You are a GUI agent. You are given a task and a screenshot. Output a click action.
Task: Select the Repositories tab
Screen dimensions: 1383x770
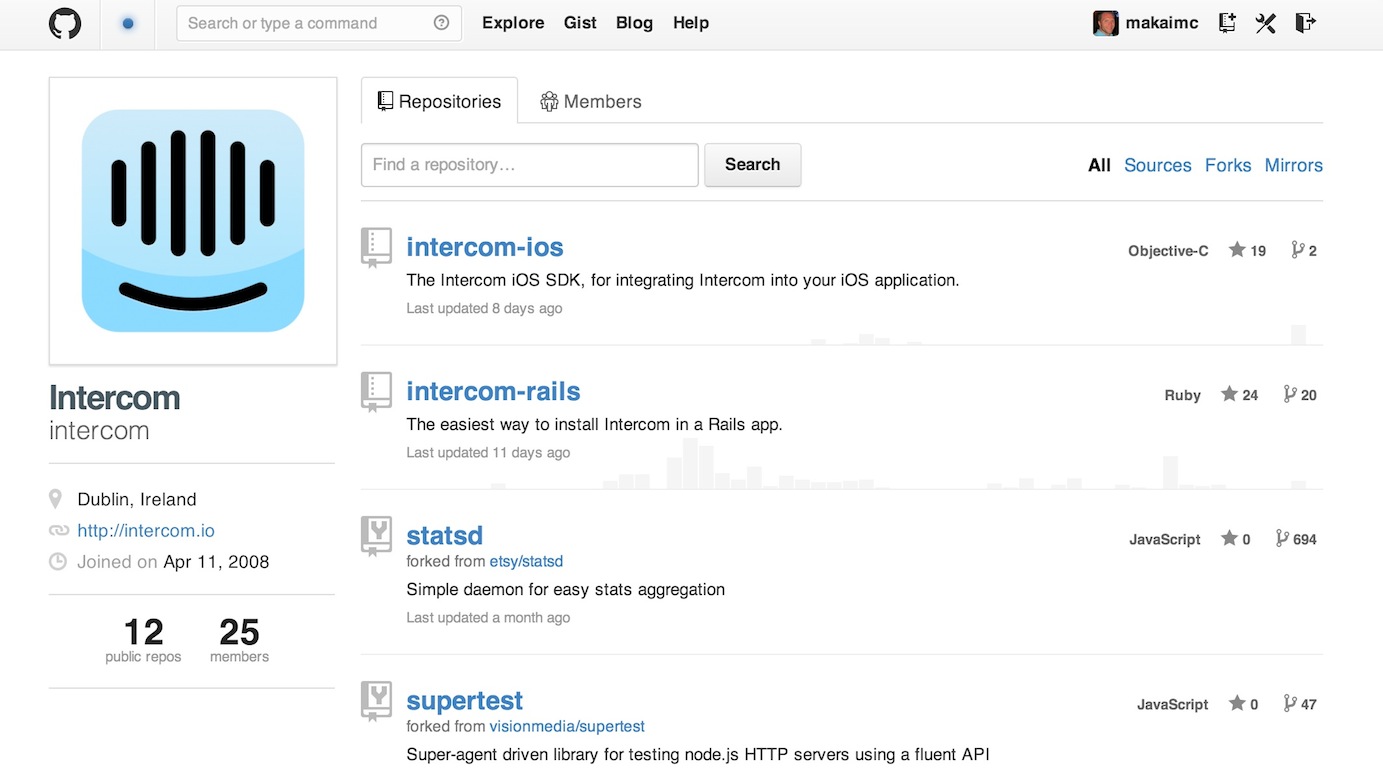439,101
